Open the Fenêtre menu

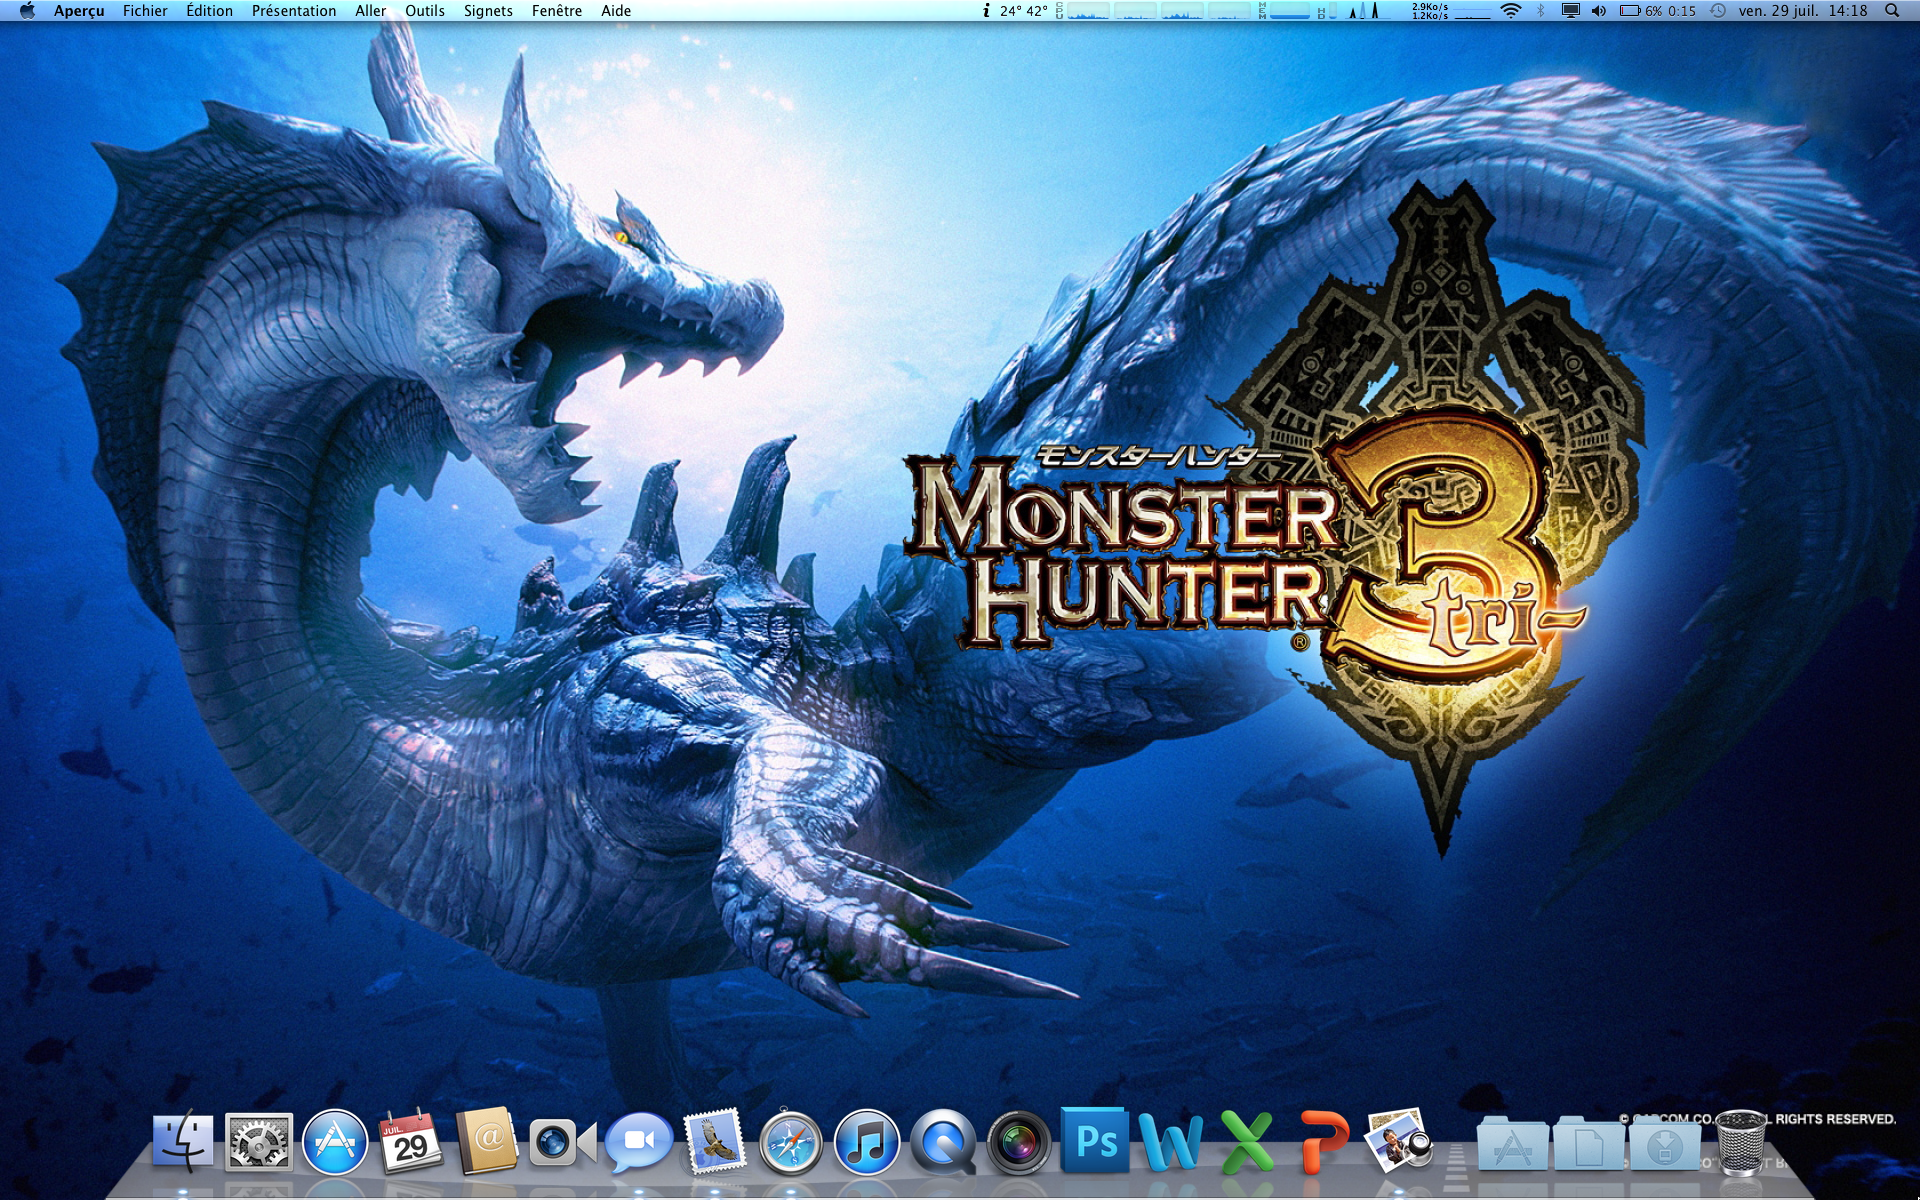[x=557, y=11]
